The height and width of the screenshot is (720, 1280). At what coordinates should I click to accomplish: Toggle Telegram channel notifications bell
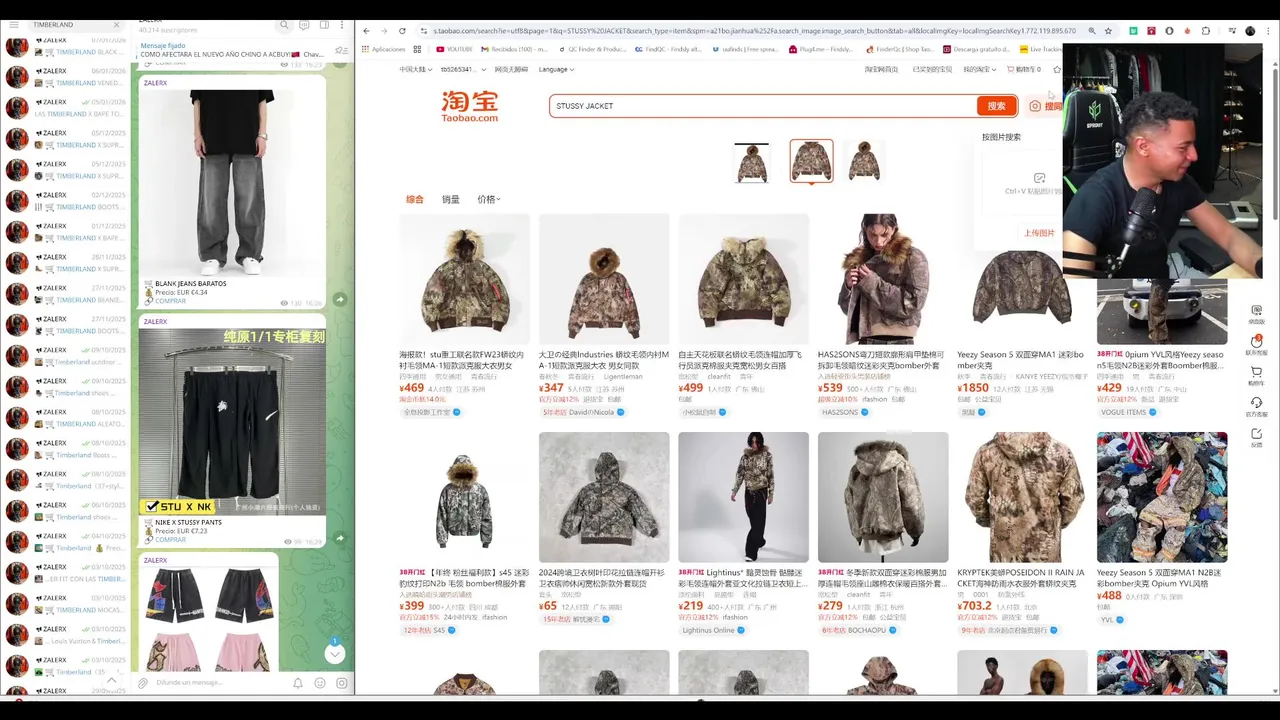pyautogui.click(x=298, y=683)
